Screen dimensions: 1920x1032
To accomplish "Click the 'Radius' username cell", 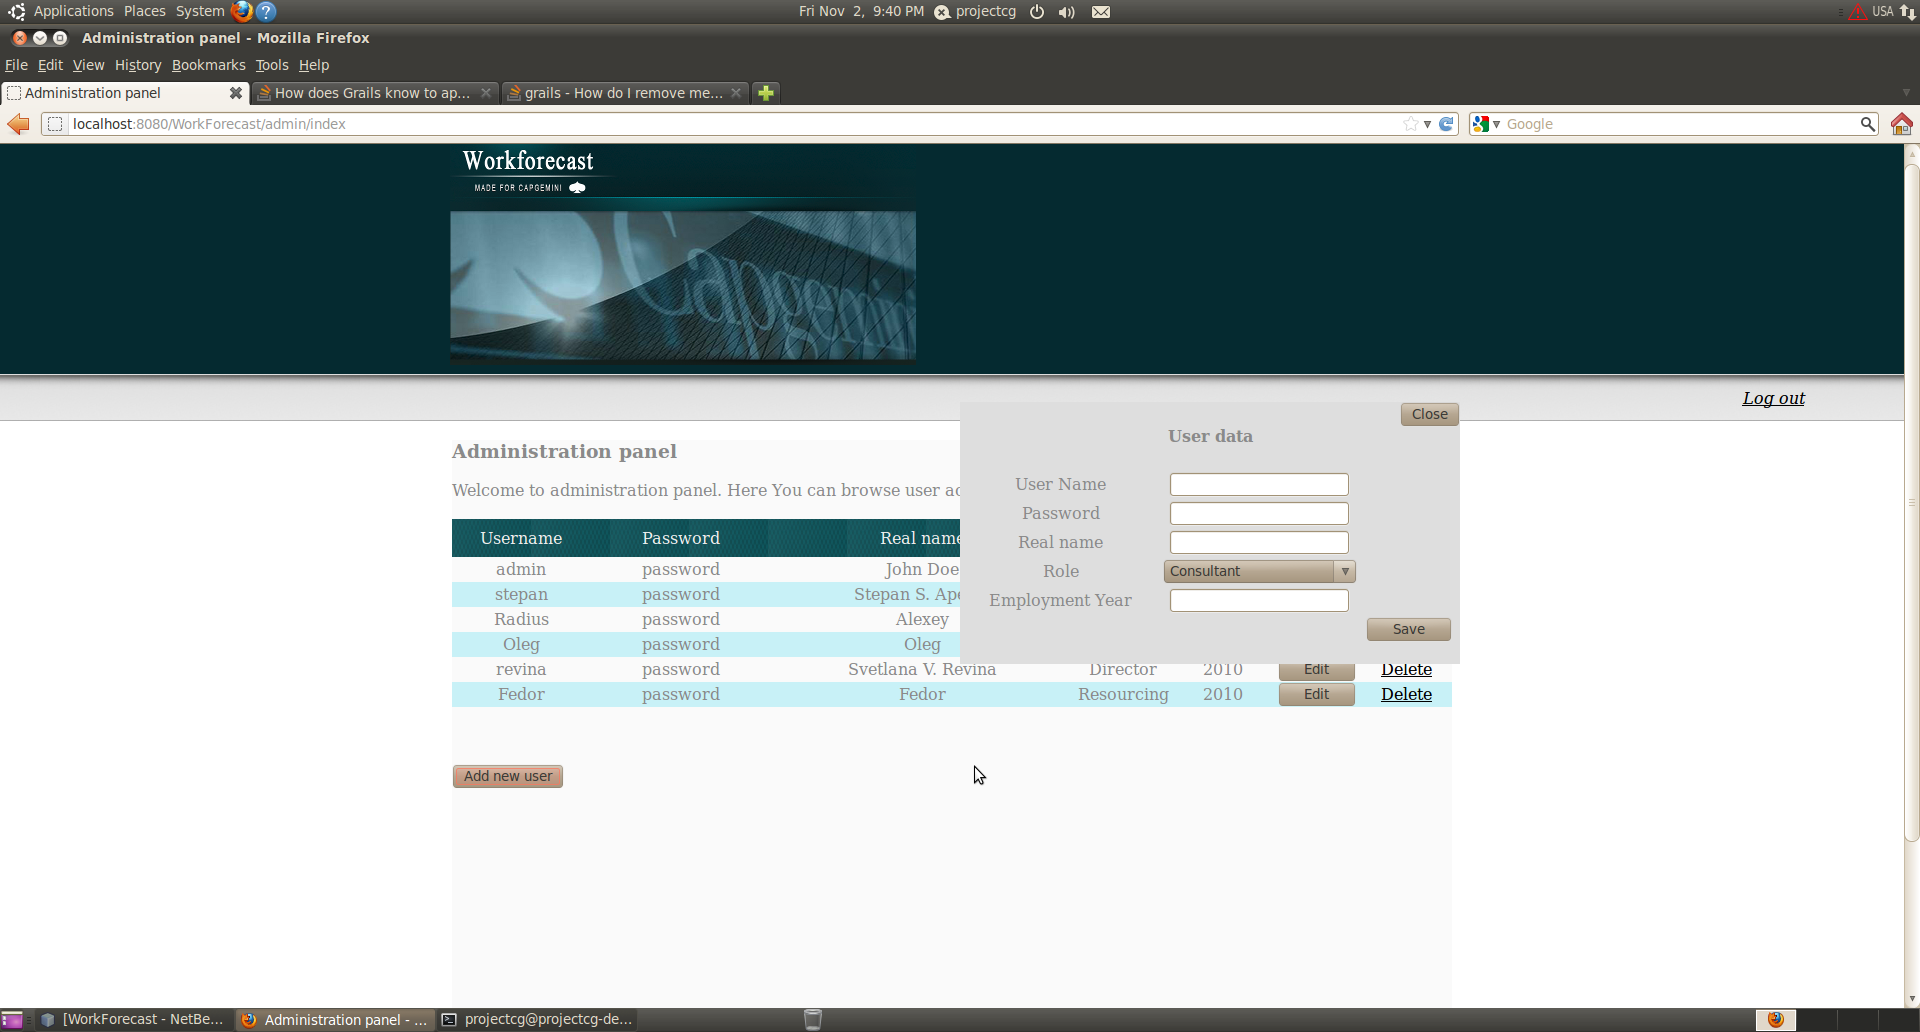I will (x=521, y=619).
